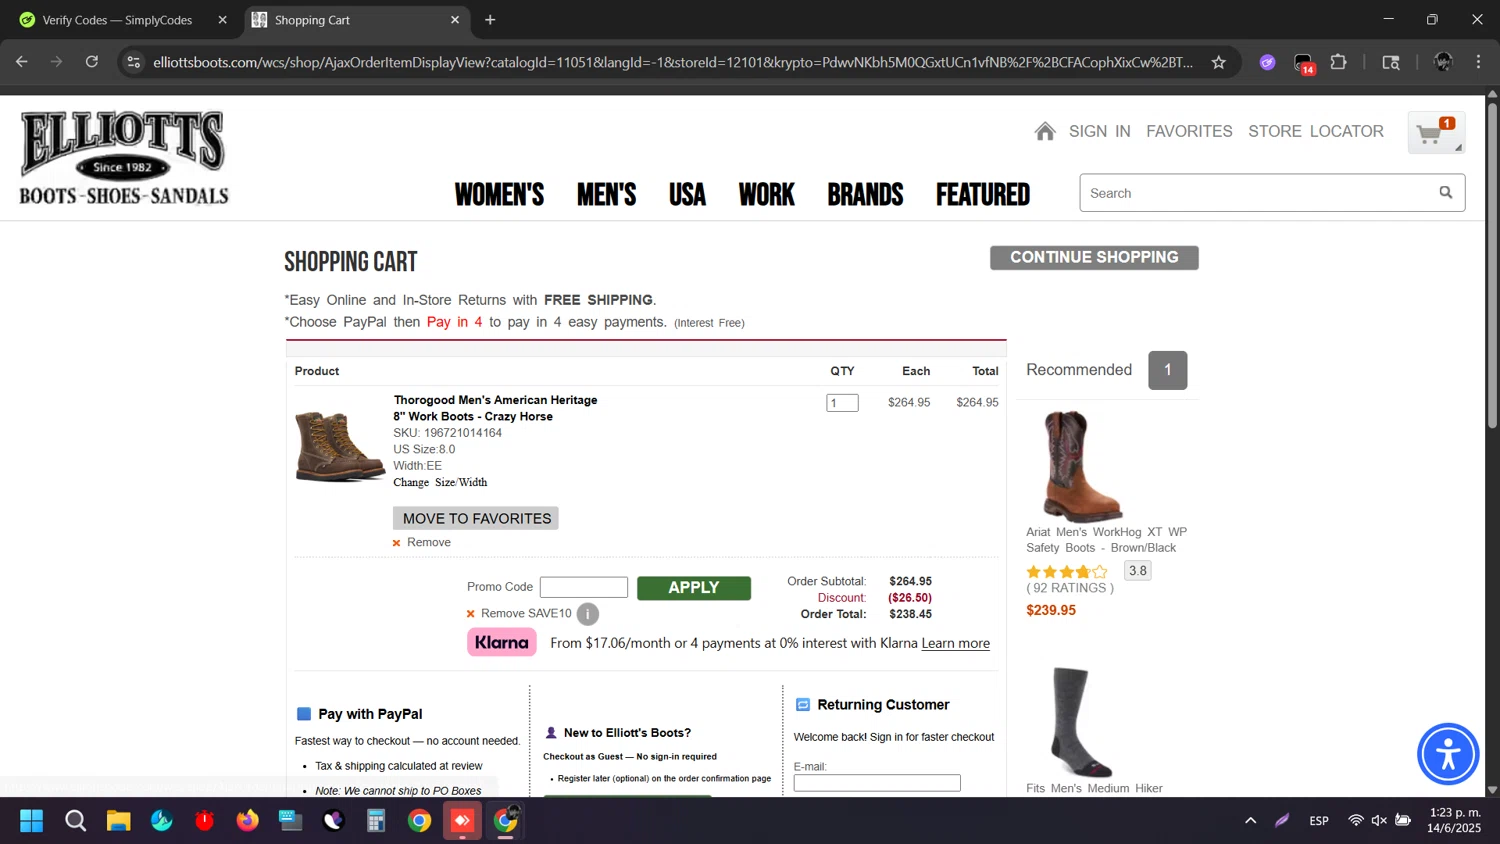Open the USA menu

coord(687,194)
